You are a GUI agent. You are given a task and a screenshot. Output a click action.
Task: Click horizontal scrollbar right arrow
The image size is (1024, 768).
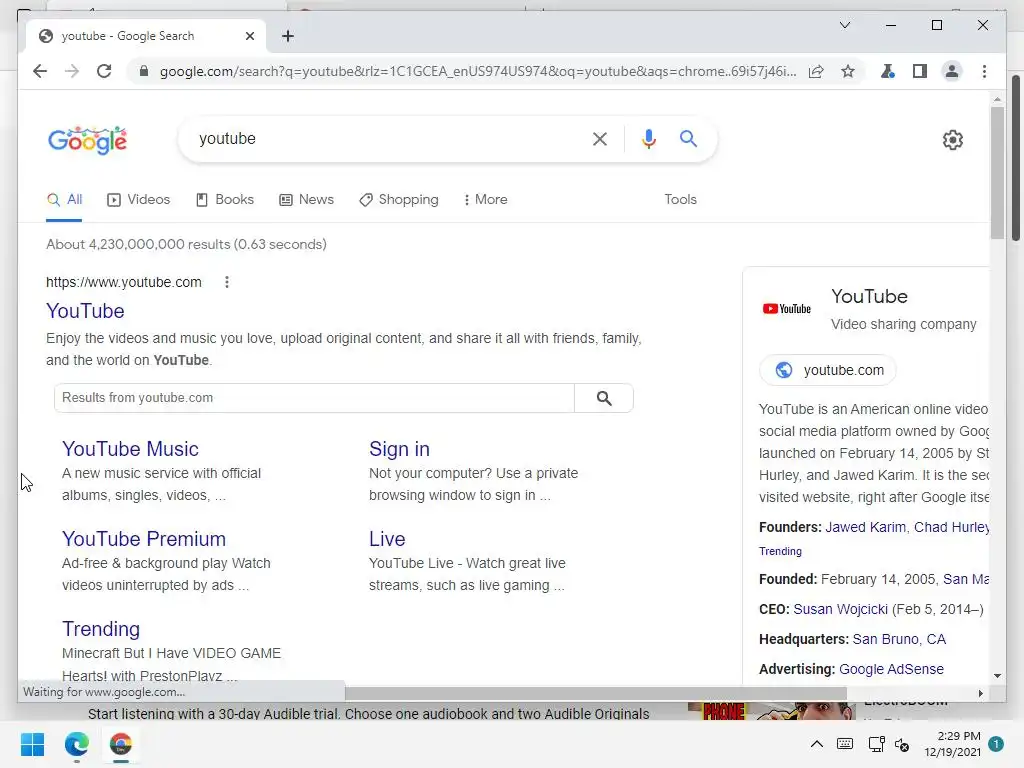click(x=980, y=693)
